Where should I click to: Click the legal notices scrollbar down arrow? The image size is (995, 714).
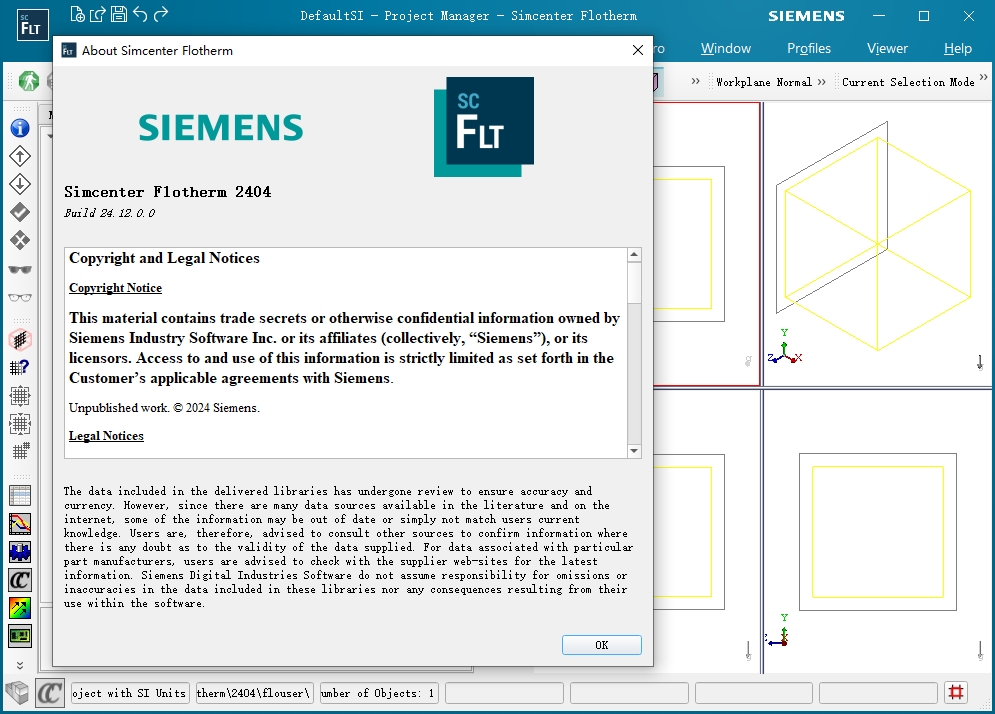tap(634, 451)
